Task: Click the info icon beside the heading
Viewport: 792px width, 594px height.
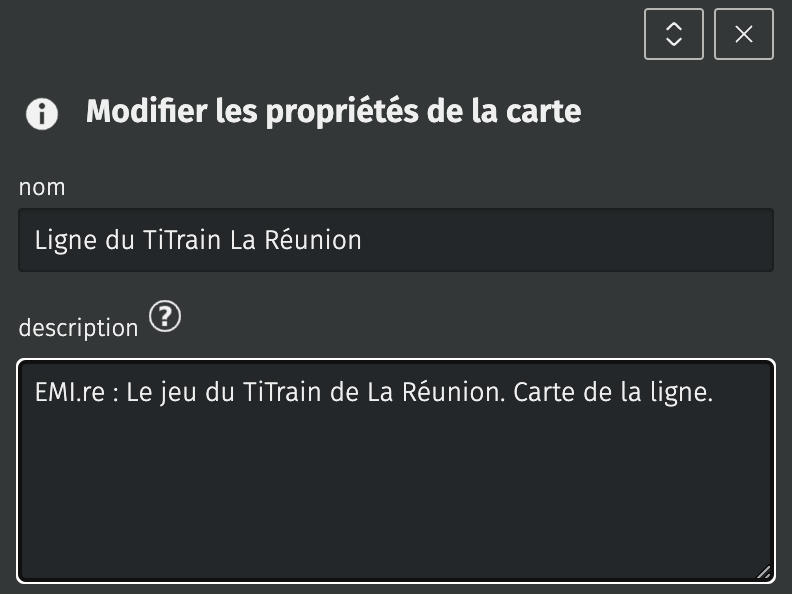Action: click(x=42, y=113)
